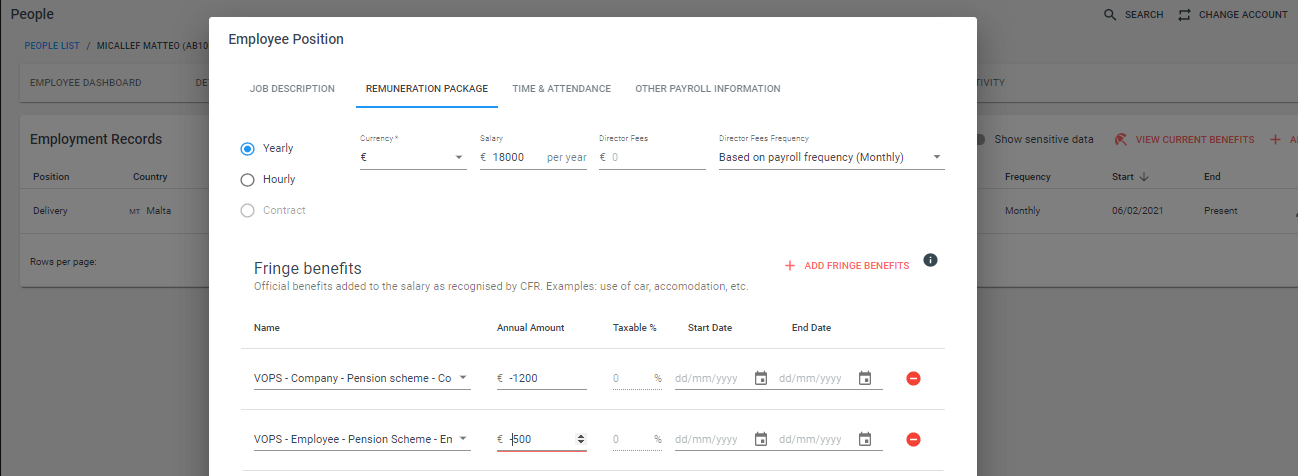Select the Yearly radio option
The image size is (1298, 476).
tap(248, 148)
